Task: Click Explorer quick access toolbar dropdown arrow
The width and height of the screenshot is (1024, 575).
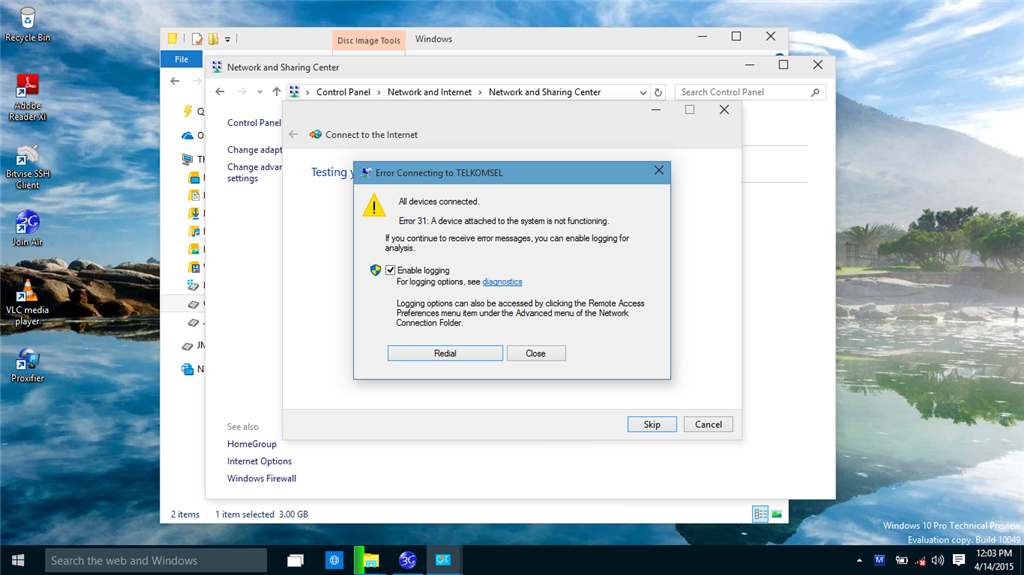Action: pos(227,39)
